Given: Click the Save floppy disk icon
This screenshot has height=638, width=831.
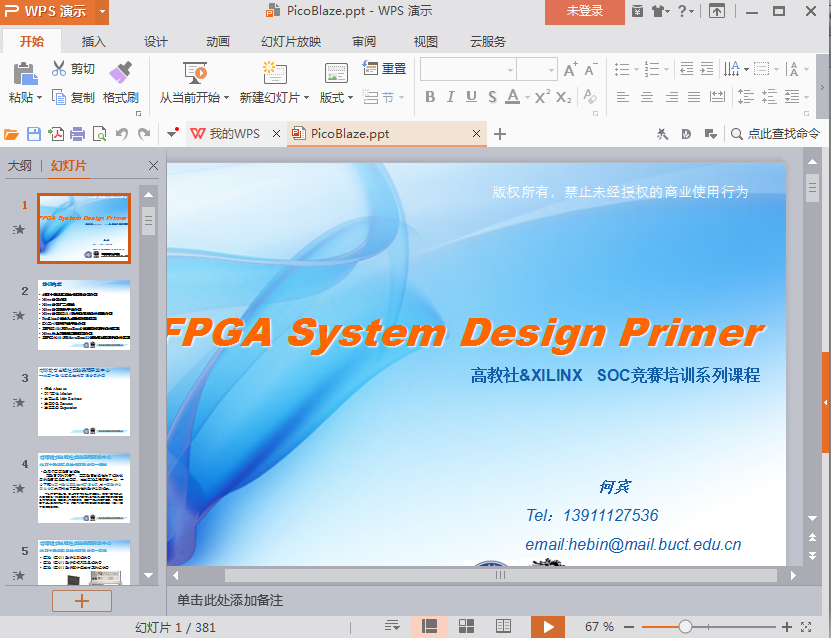Looking at the screenshot, I should coord(34,134).
